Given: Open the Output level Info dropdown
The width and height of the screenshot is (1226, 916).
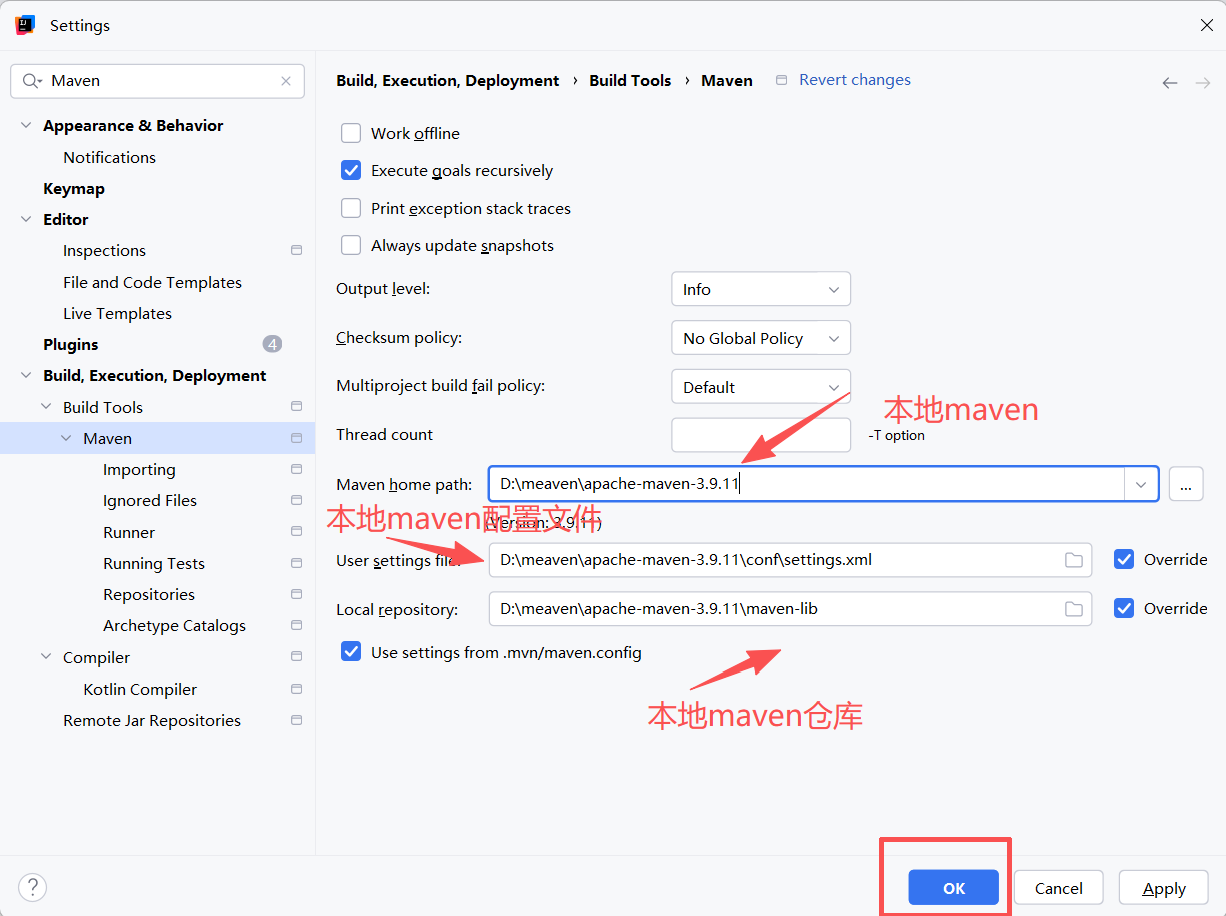Looking at the screenshot, I should [761, 289].
